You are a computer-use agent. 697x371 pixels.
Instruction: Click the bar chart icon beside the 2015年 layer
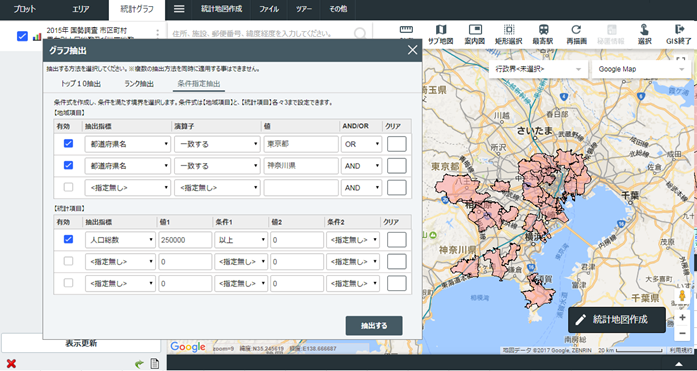[x=37, y=37]
